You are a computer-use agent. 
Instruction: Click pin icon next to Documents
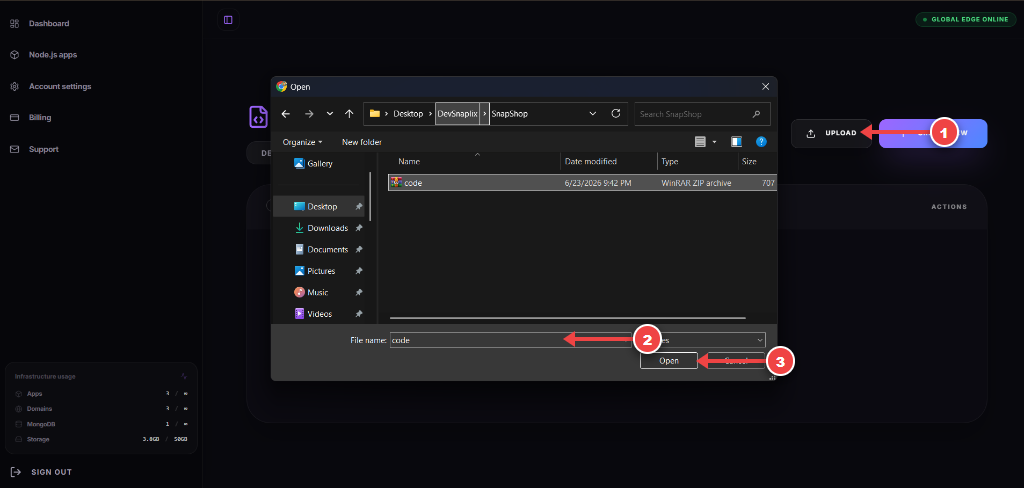[x=359, y=250]
